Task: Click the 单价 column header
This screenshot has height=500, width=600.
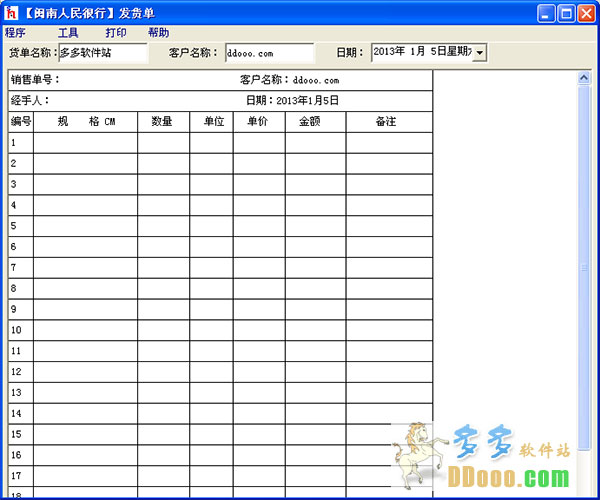Action: (259, 122)
